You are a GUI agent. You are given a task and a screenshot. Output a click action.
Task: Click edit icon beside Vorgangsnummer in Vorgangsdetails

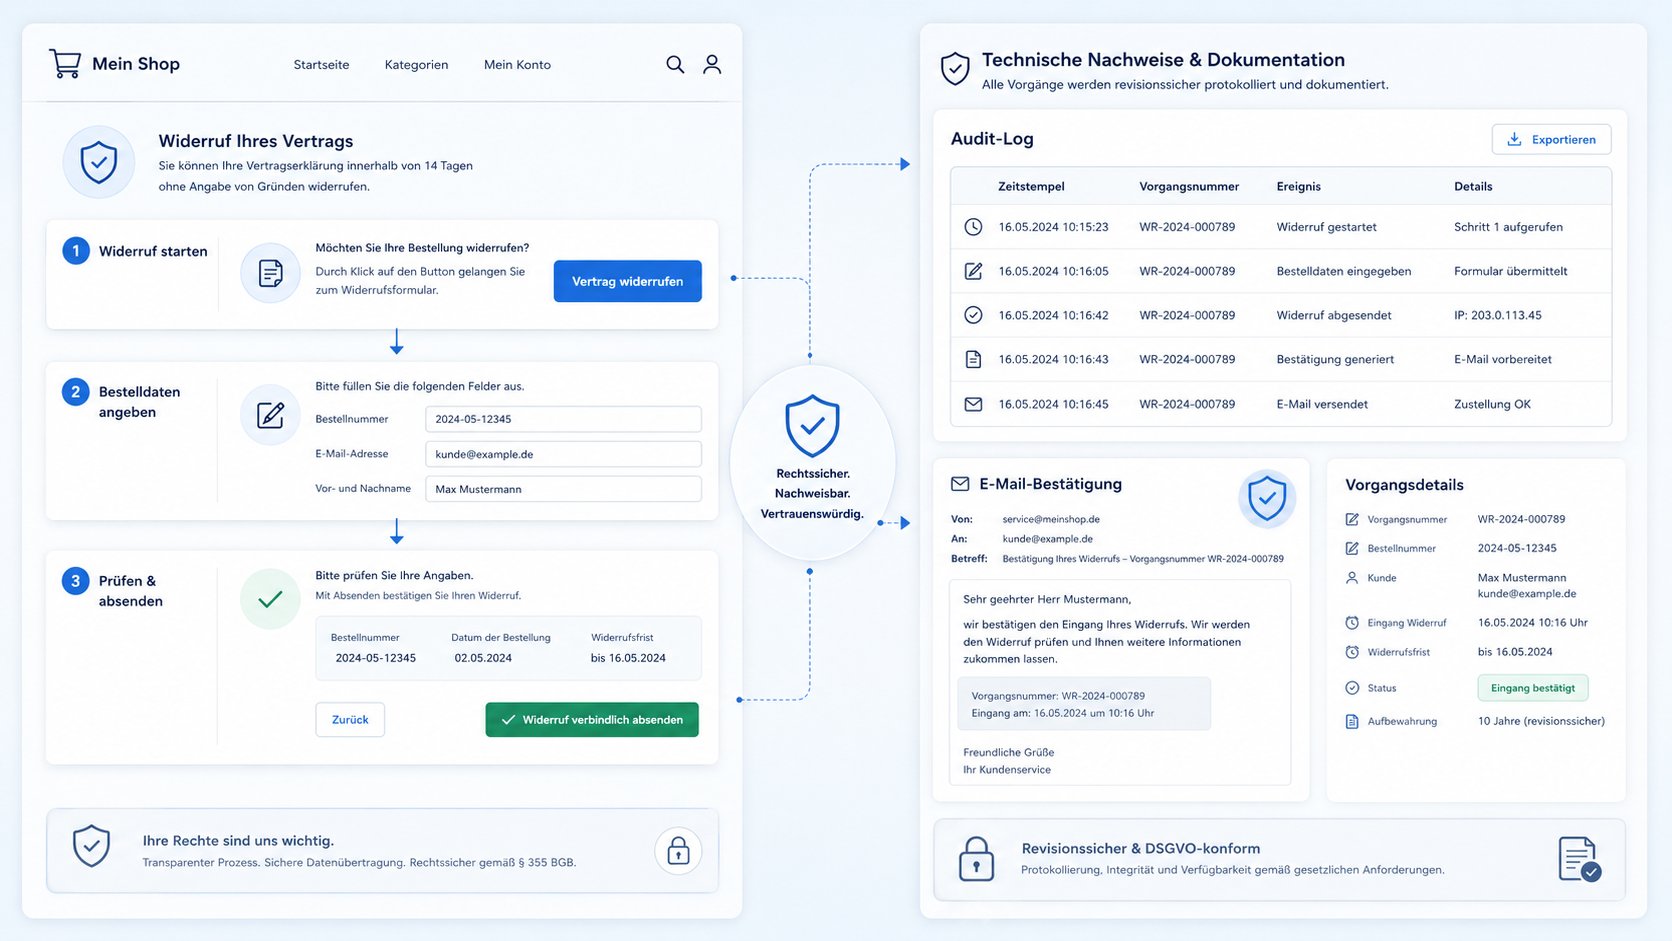click(x=1352, y=519)
